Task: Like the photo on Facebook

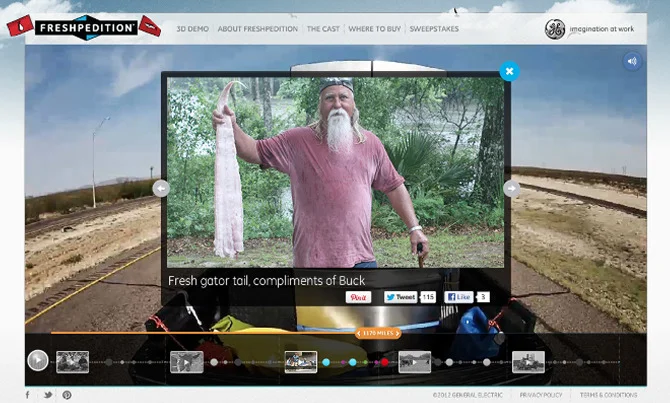Action: pyautogui.click(x=458, y=297)
